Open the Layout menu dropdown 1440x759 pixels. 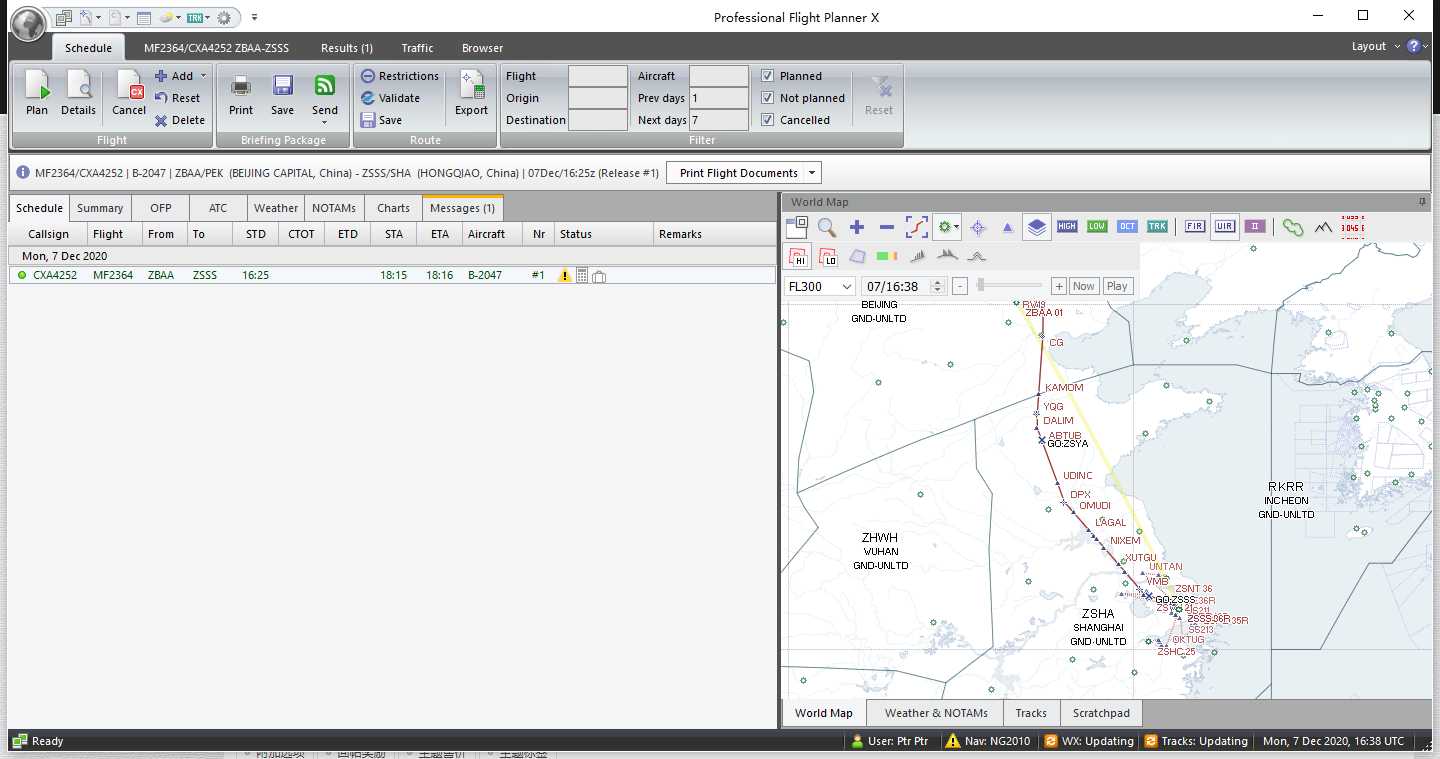(x=1374, y=46)
